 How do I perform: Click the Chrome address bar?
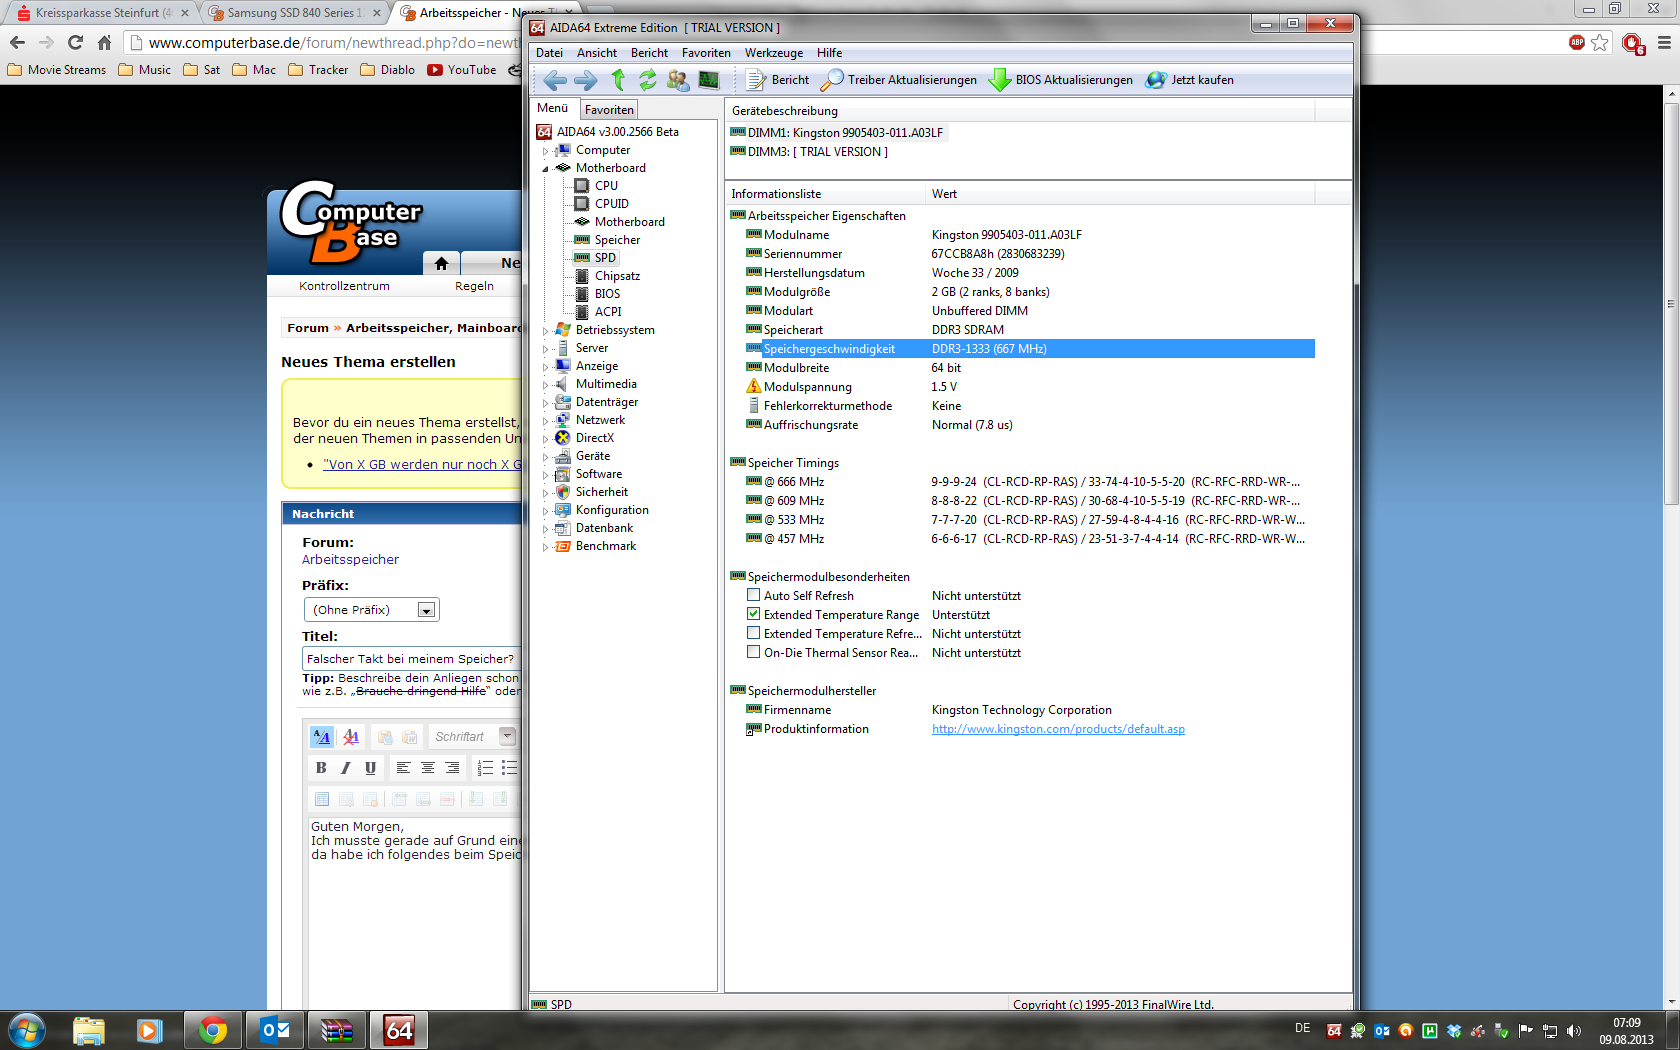tap(335, 42)
